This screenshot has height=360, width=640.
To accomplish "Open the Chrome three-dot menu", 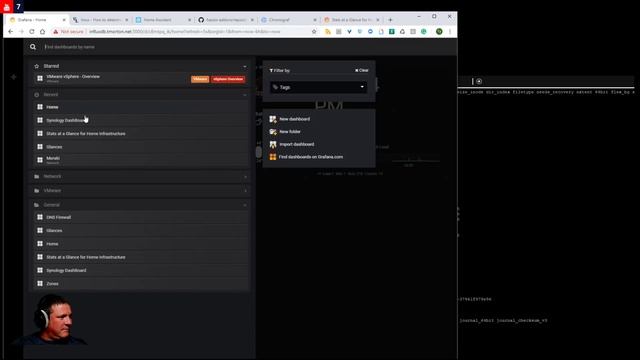I will click(450, 31).
